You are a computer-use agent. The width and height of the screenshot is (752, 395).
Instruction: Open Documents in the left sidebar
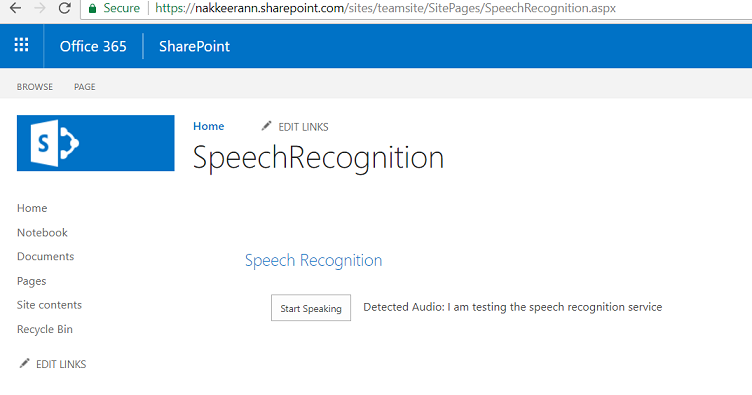point(46,256)
